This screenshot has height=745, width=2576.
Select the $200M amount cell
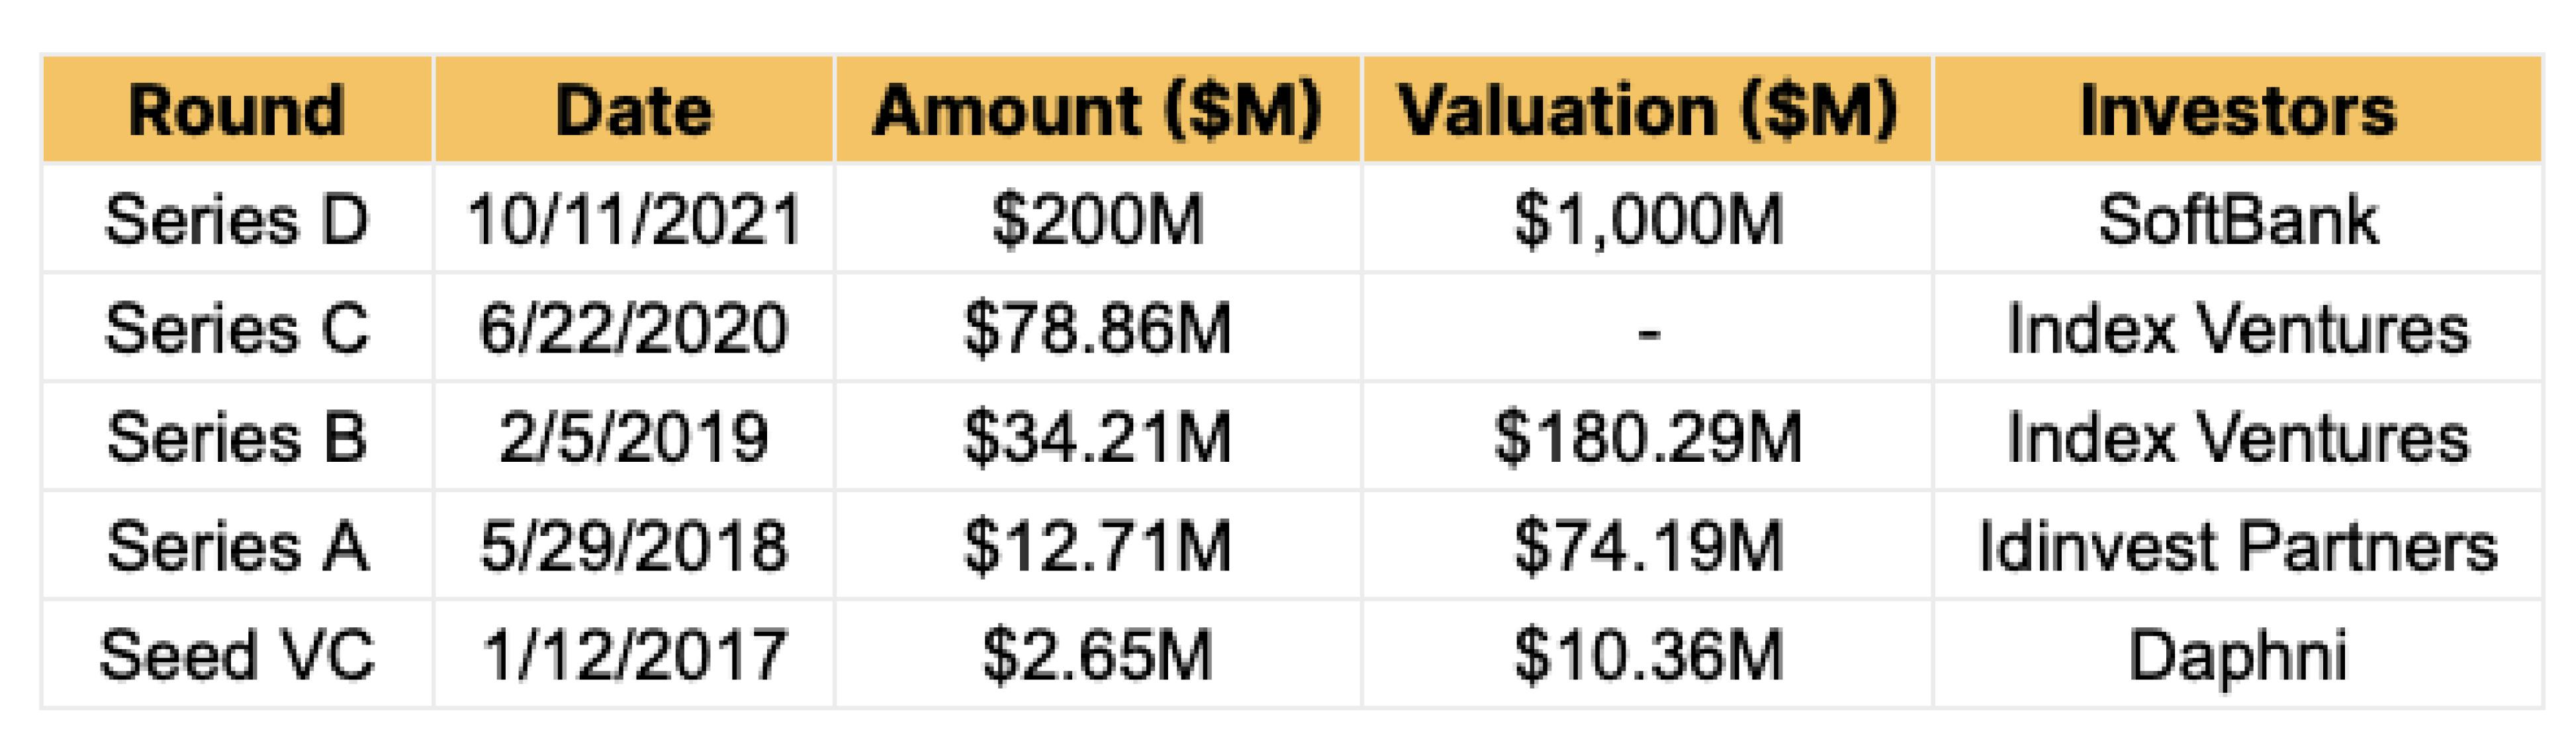[x=1097, y=219]
